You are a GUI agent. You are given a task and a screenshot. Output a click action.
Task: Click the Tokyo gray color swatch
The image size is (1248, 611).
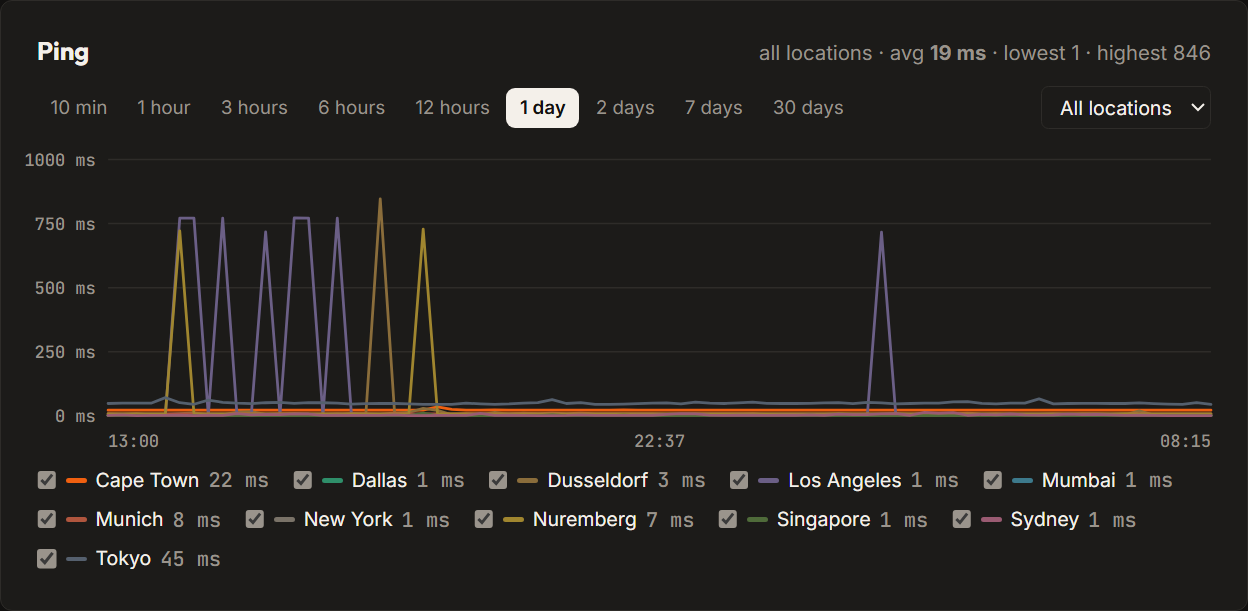[x=76, y=559]
